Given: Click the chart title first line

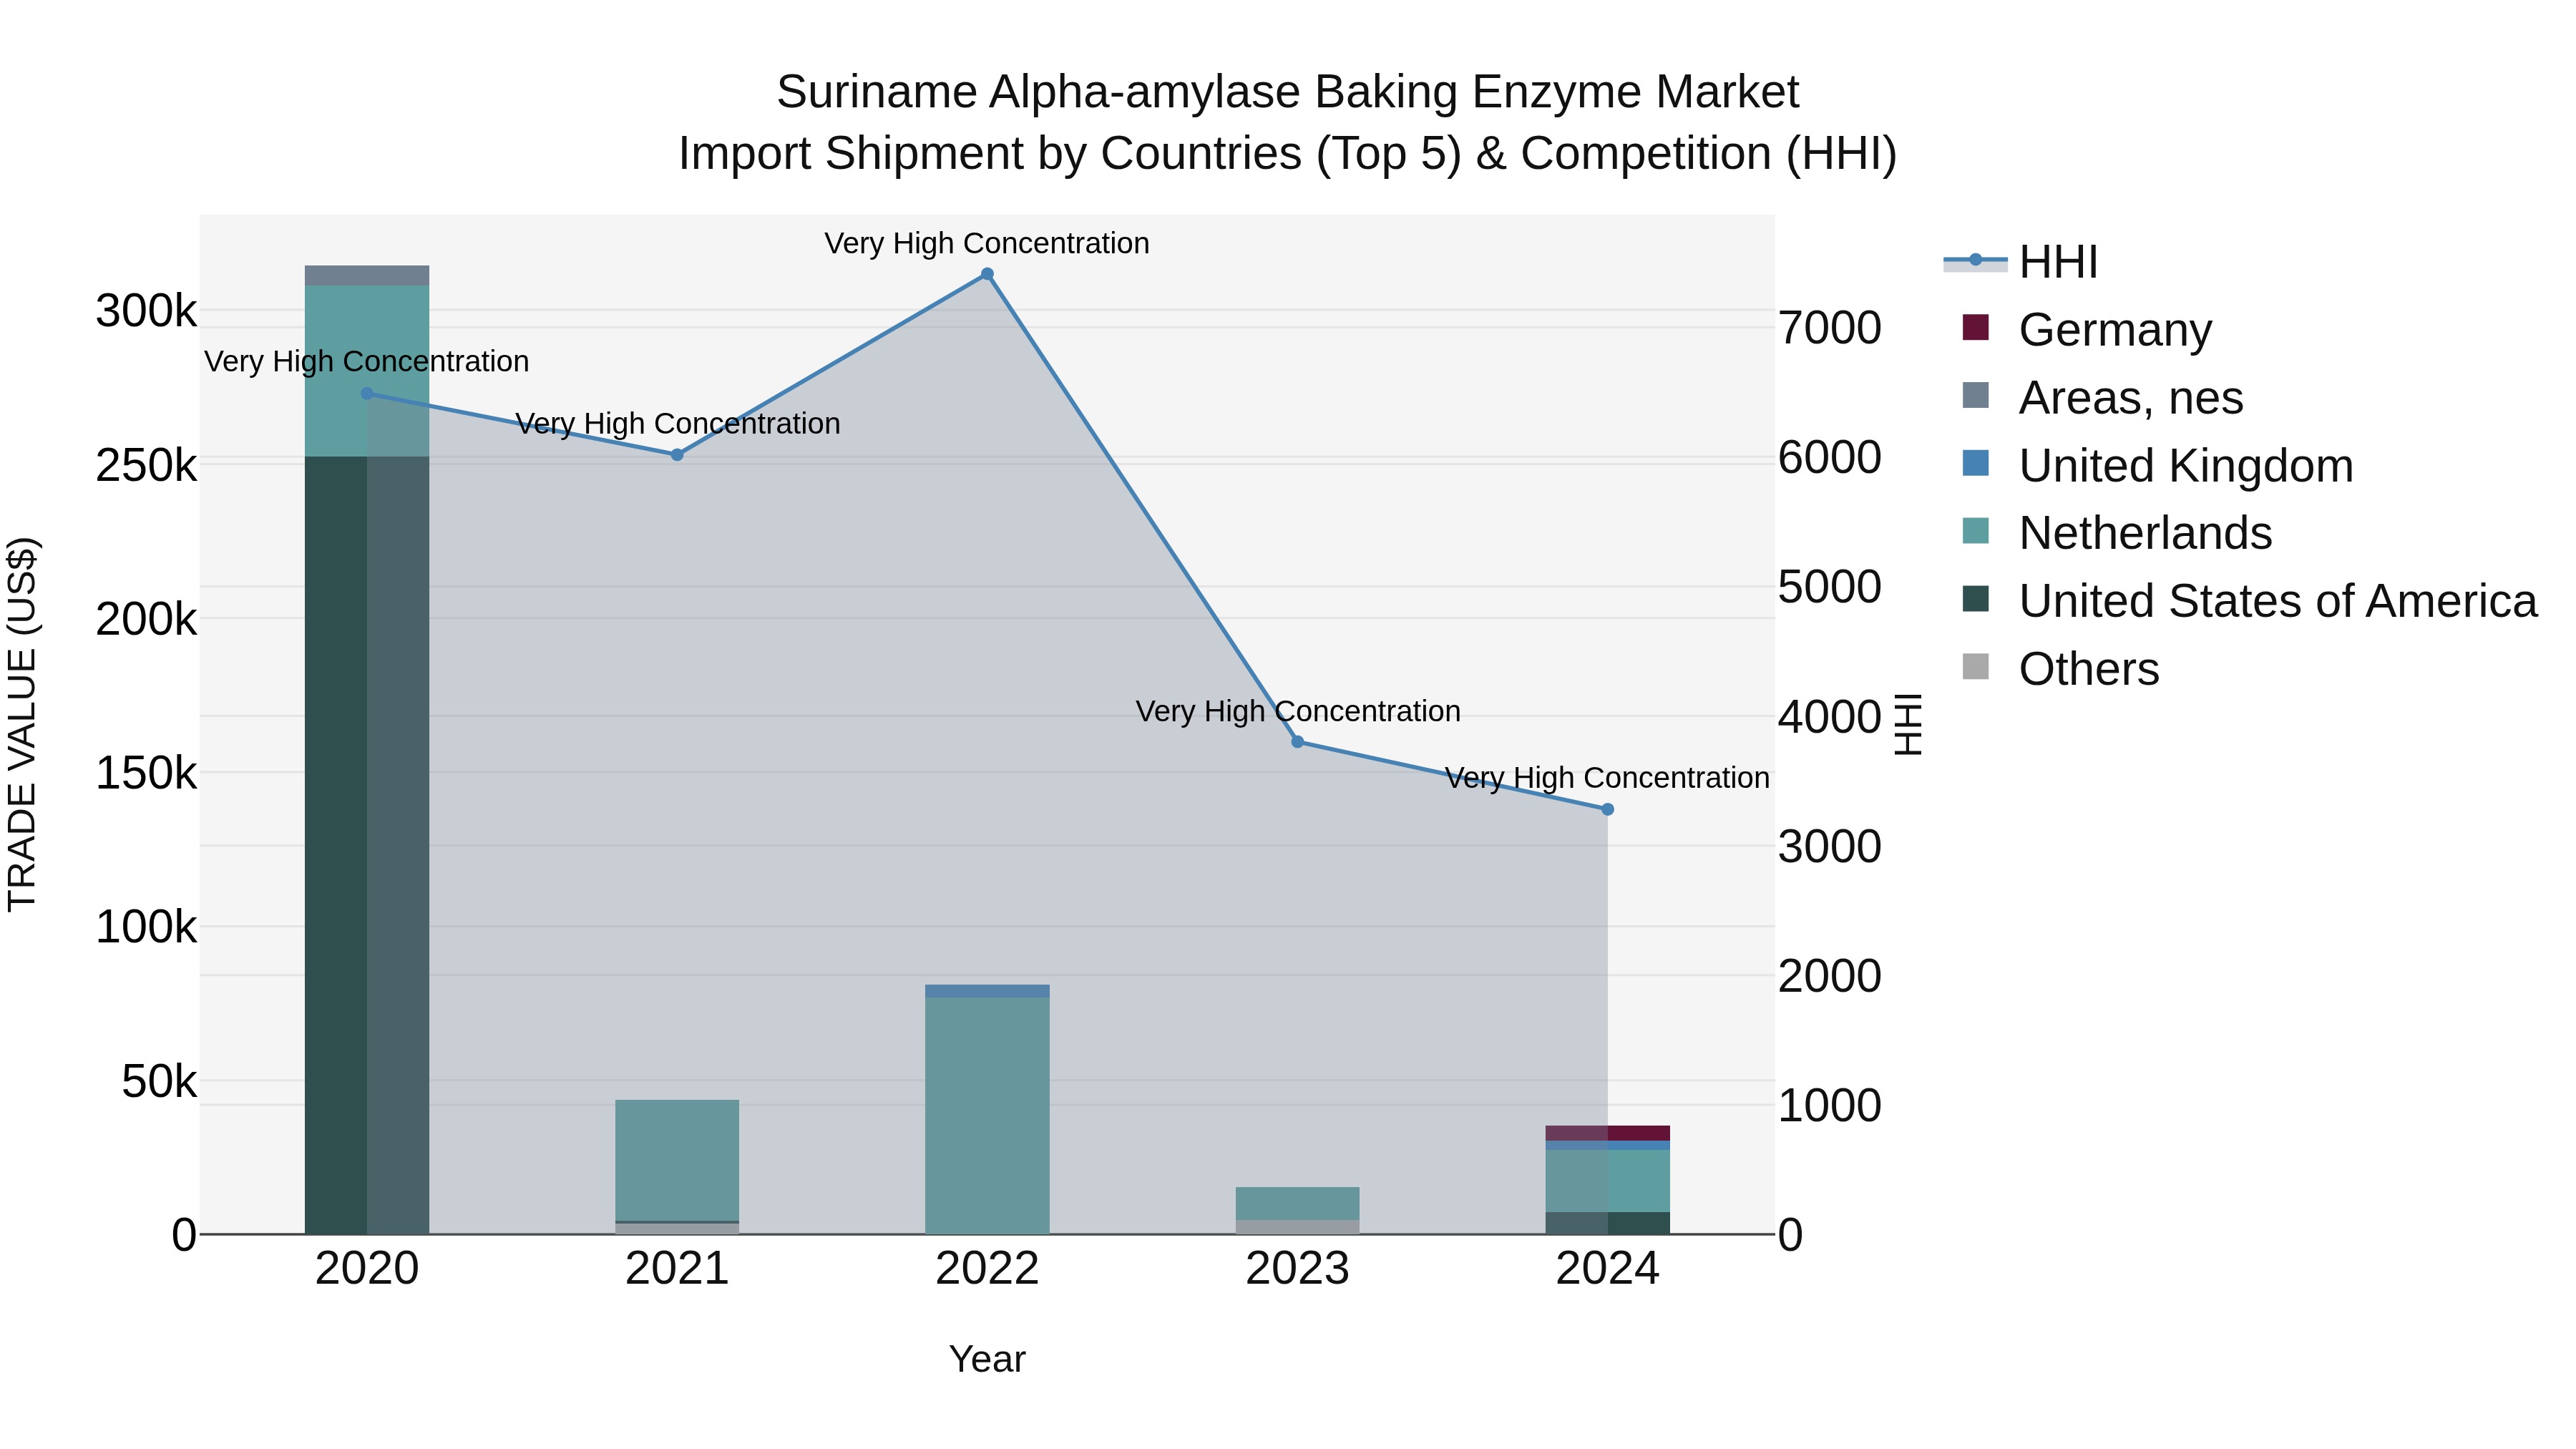Looking at the screenshot, I should [1287, 92].
